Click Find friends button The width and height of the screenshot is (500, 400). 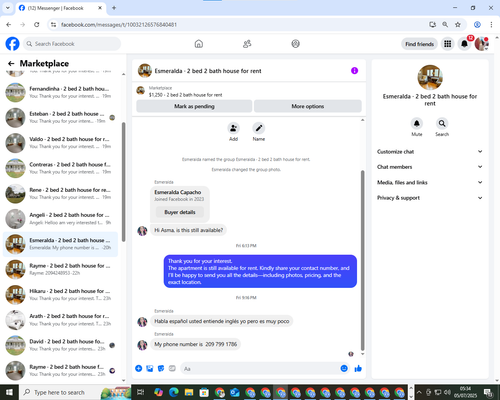point(419,44)
